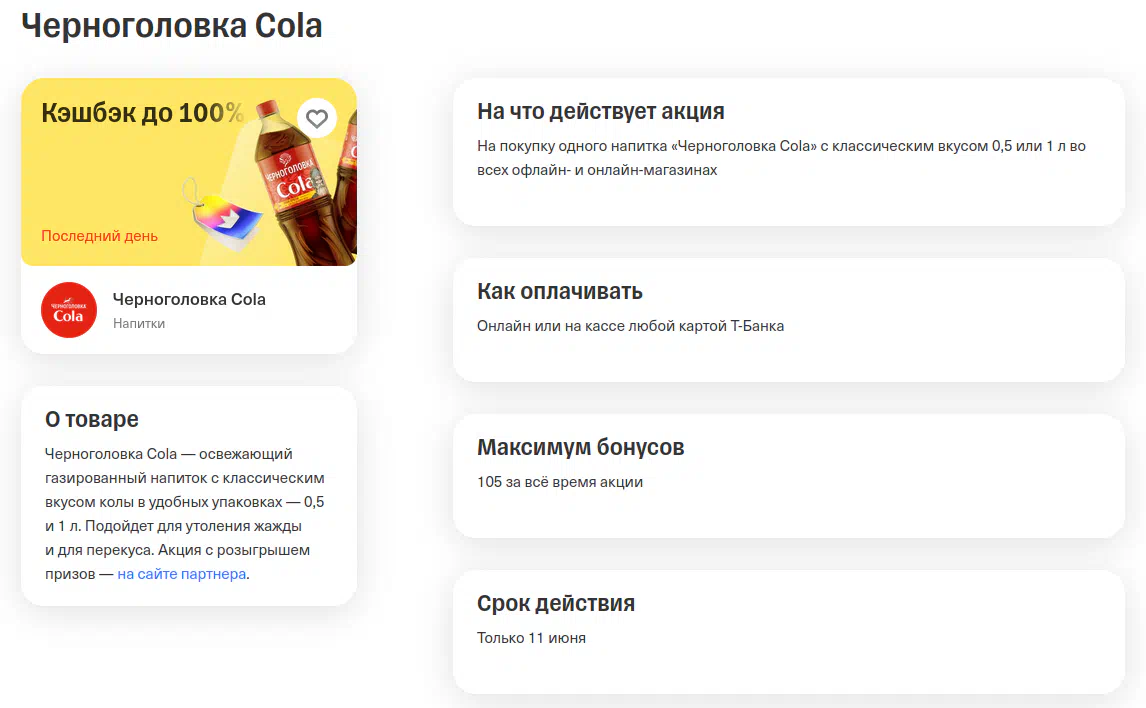Screen dimensions: 1146x708
Task: Toggle the heart favorite icon on banner
Action: click(317, 119)
